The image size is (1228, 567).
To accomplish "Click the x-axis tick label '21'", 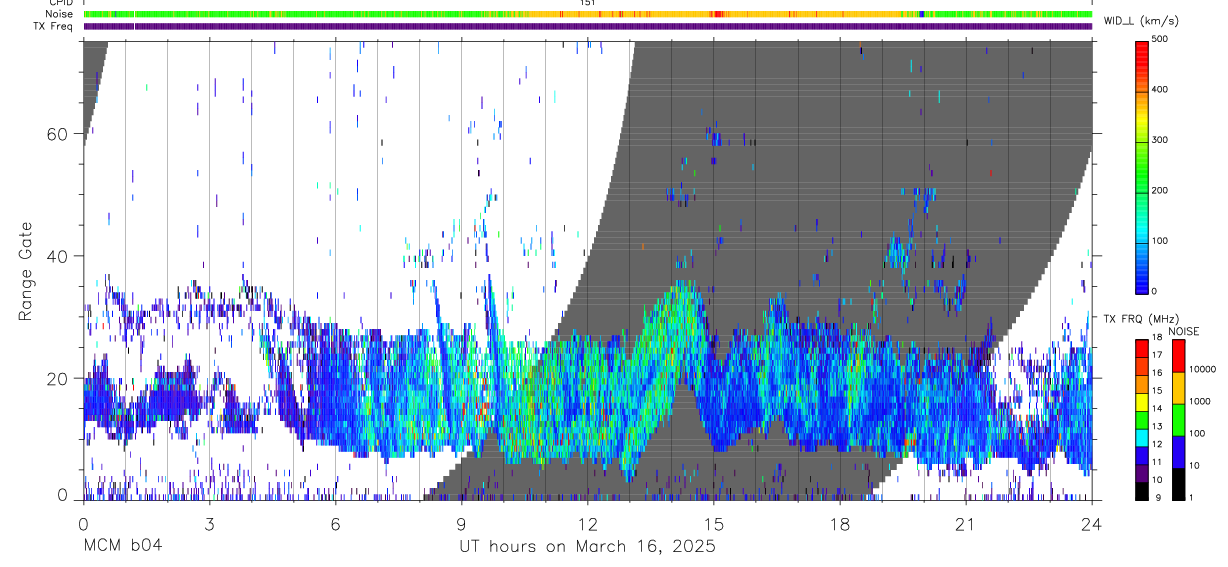I will coord(966,523).
